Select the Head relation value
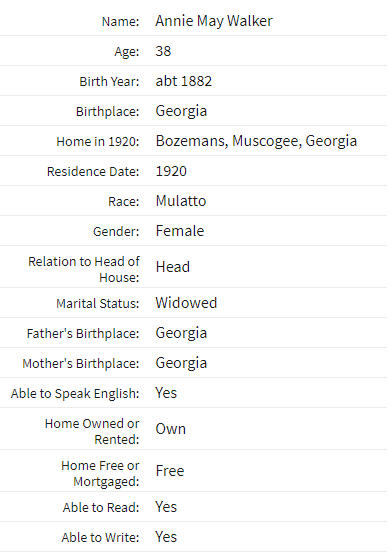The height and width of the screenshot is (552, 391). coord(173,267)
